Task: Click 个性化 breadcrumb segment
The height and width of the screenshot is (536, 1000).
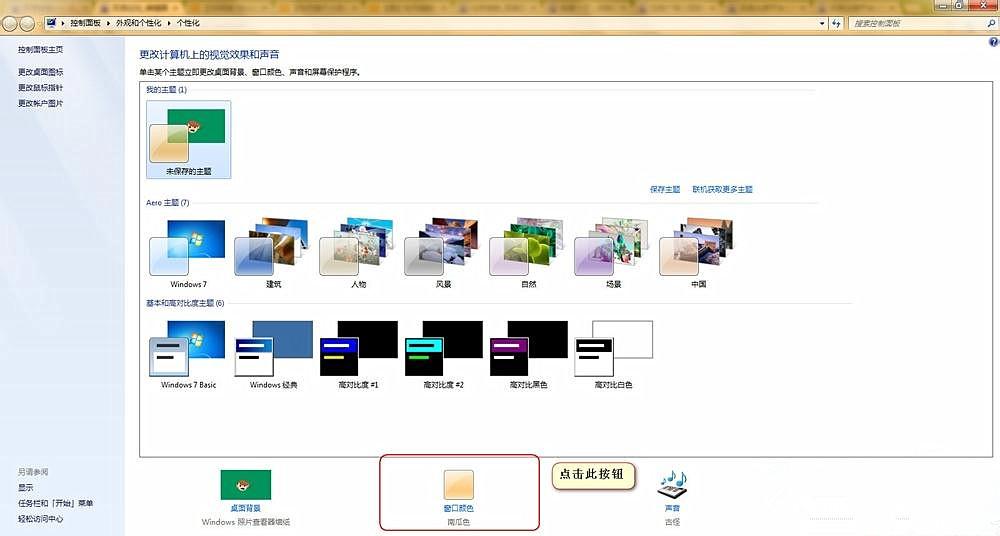Action: 188,23
